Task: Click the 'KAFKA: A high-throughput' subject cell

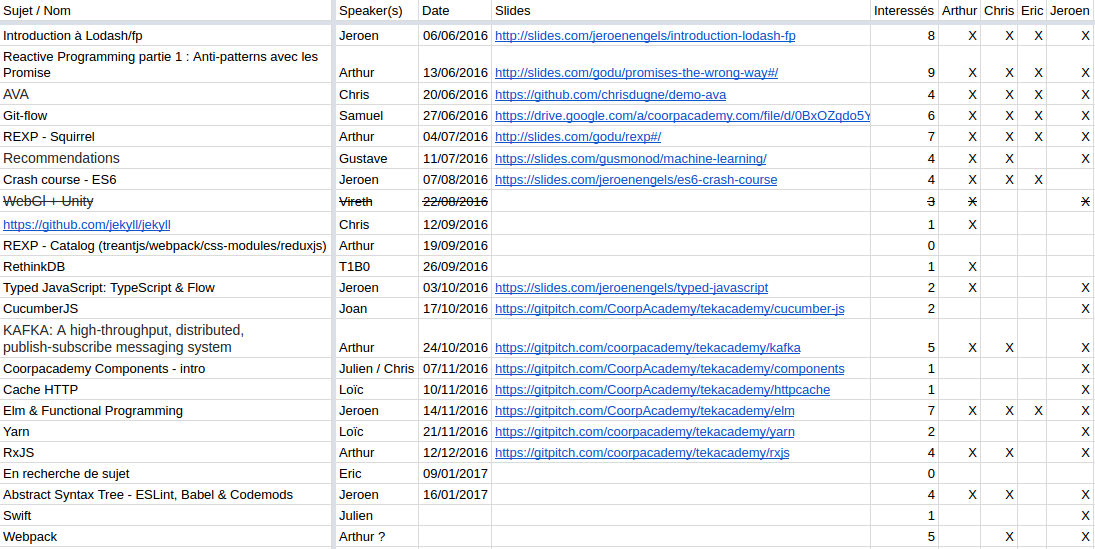Action: [166, 339]
